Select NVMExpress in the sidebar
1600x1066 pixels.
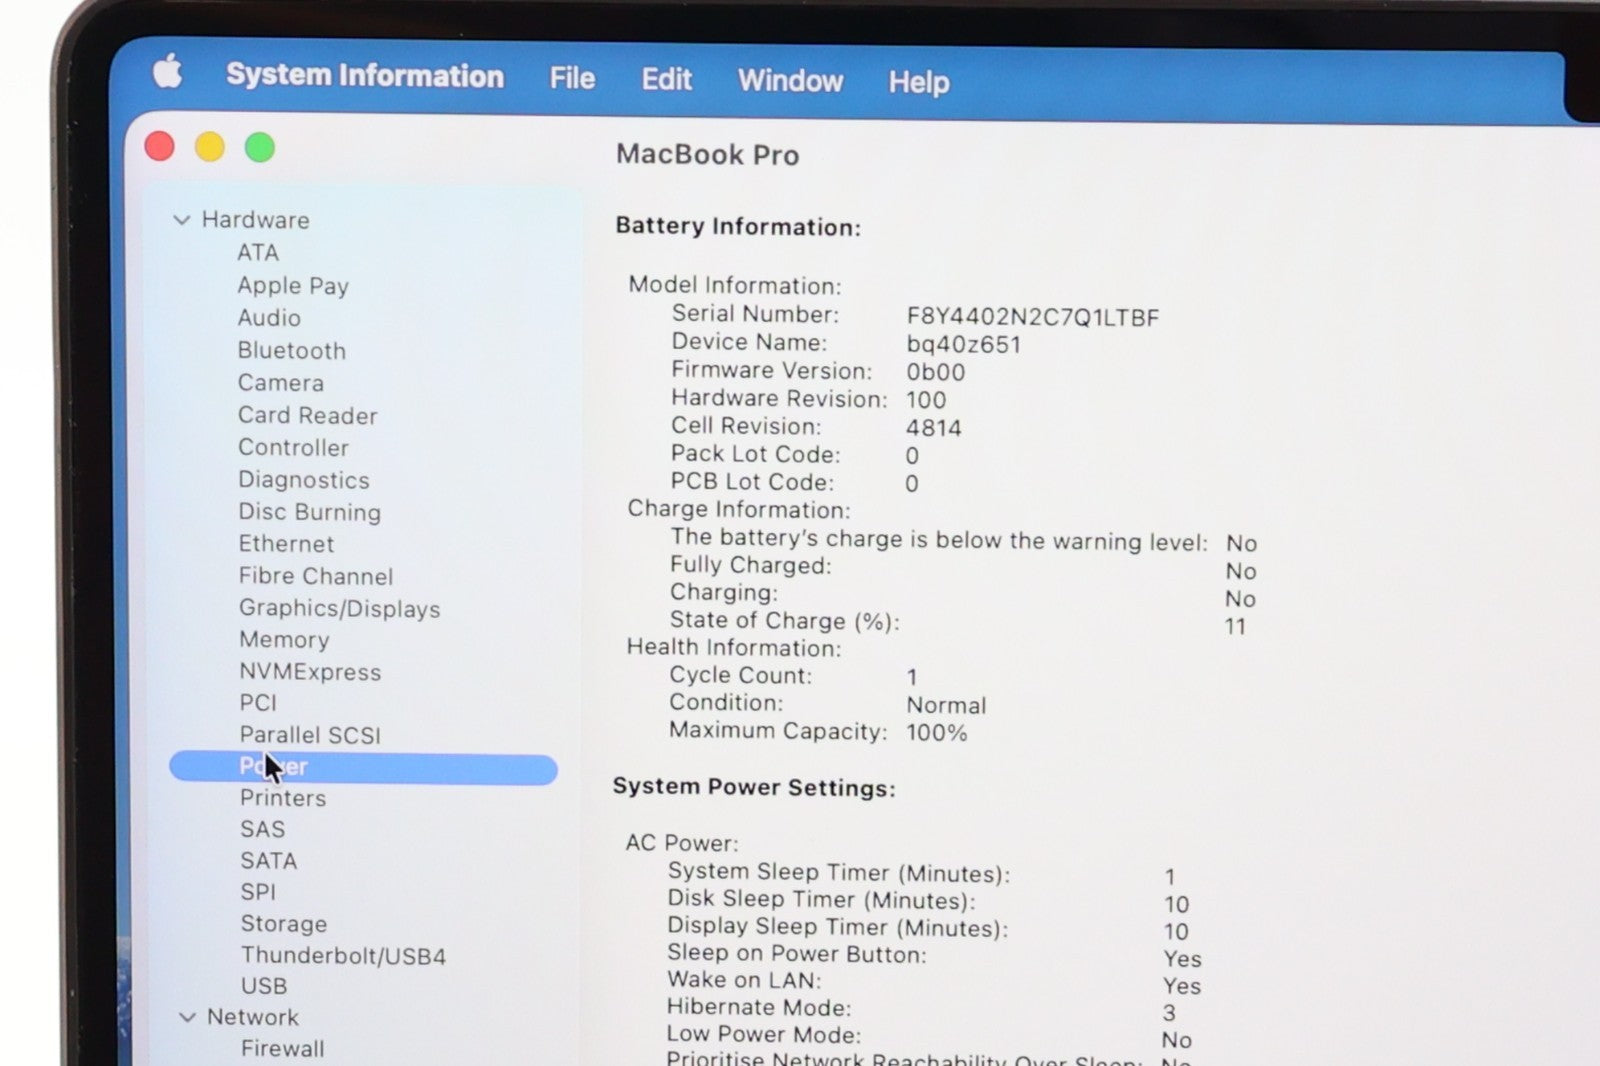pos(310,672)
